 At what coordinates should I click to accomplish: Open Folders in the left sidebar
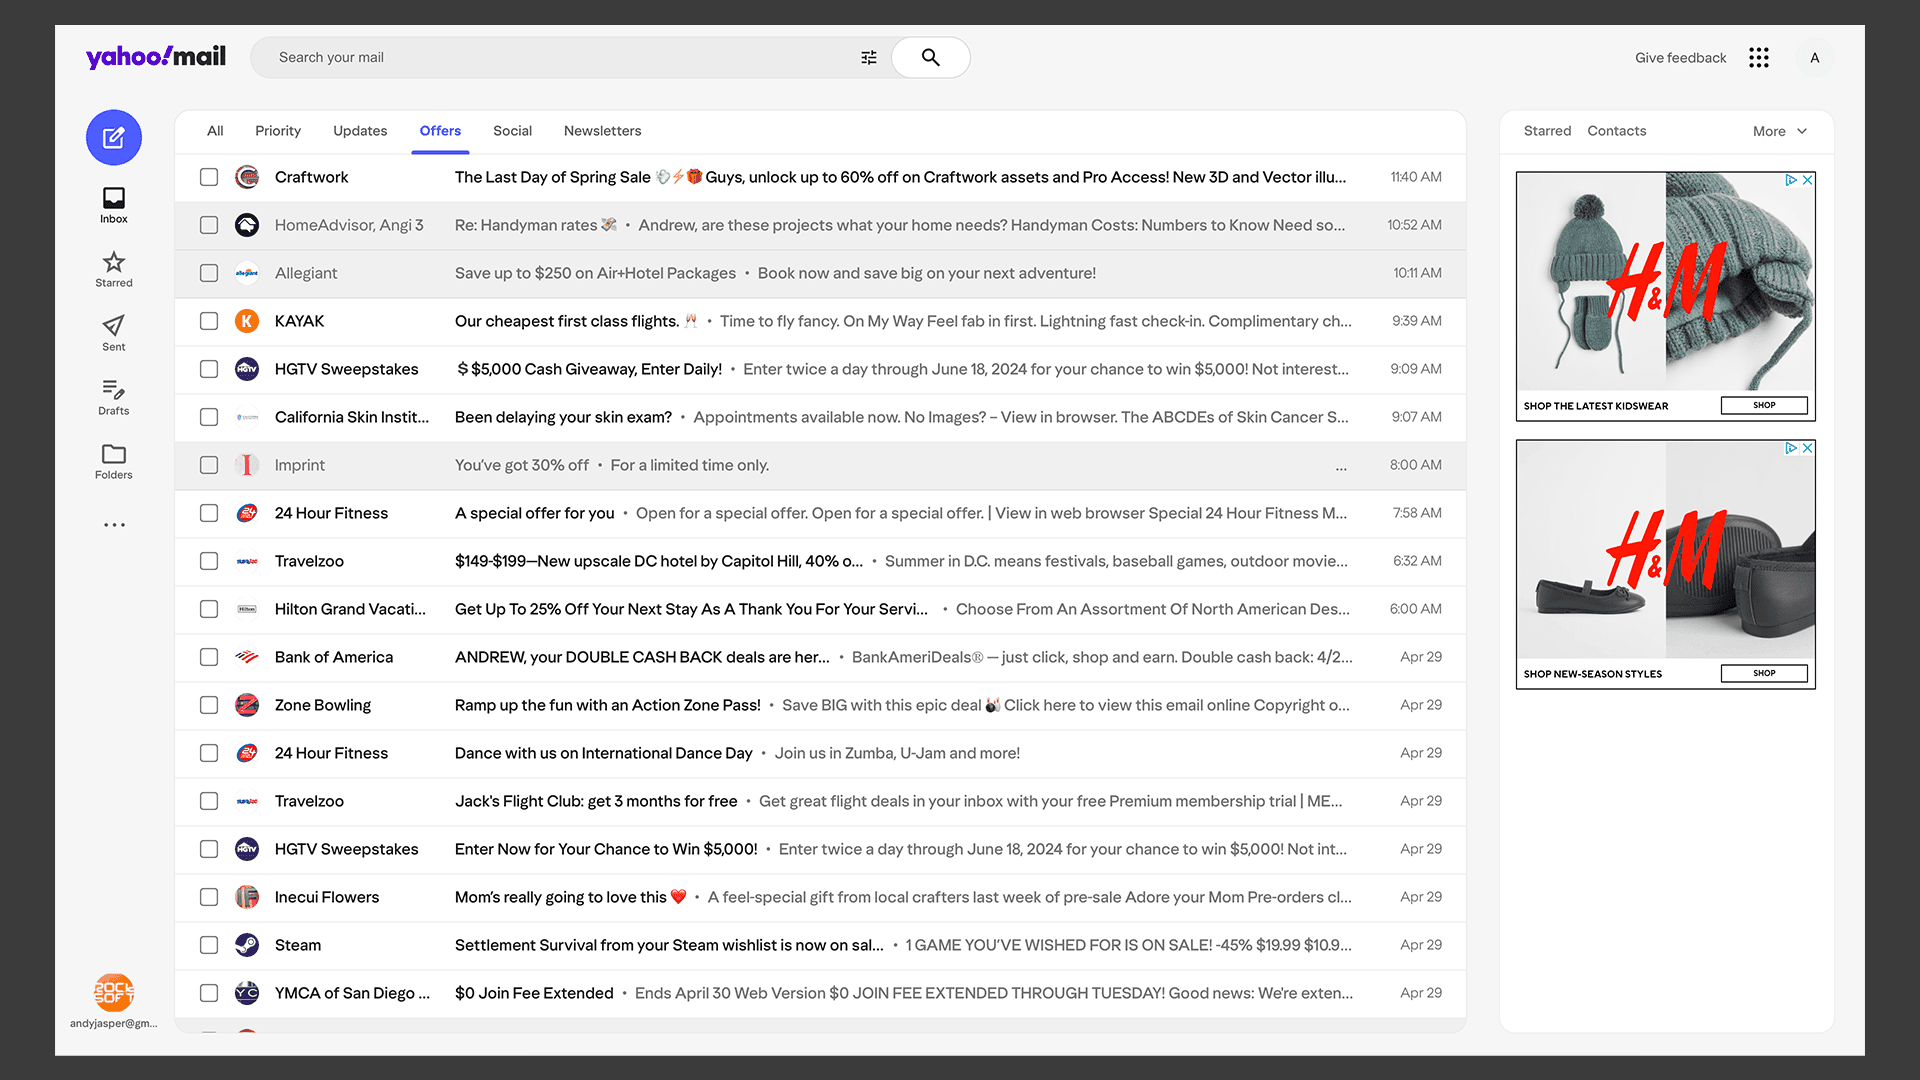114,461
